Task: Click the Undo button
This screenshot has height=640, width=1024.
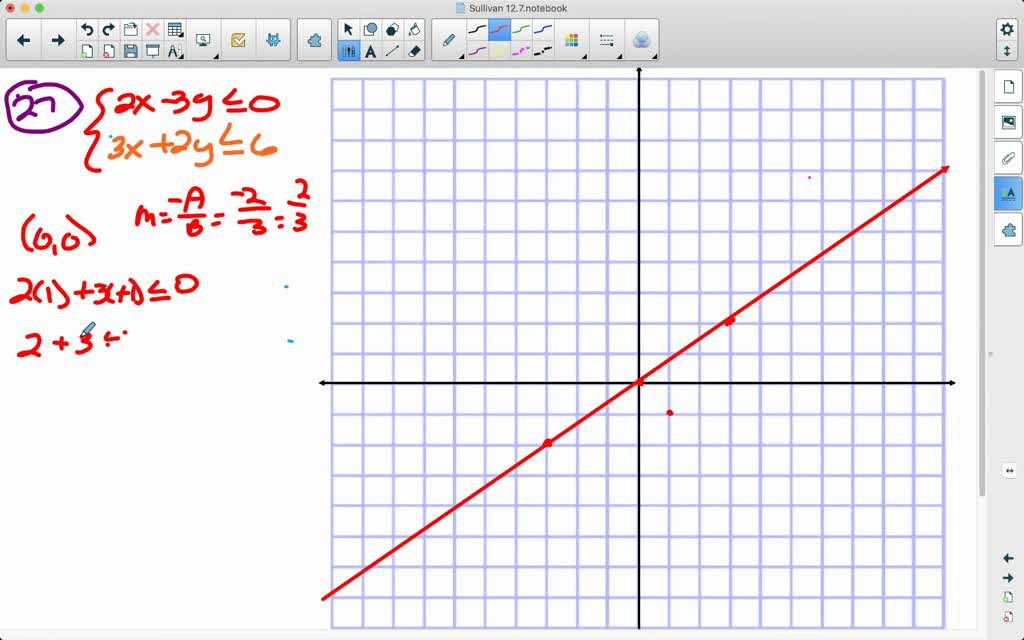Action: pos(88,28)
